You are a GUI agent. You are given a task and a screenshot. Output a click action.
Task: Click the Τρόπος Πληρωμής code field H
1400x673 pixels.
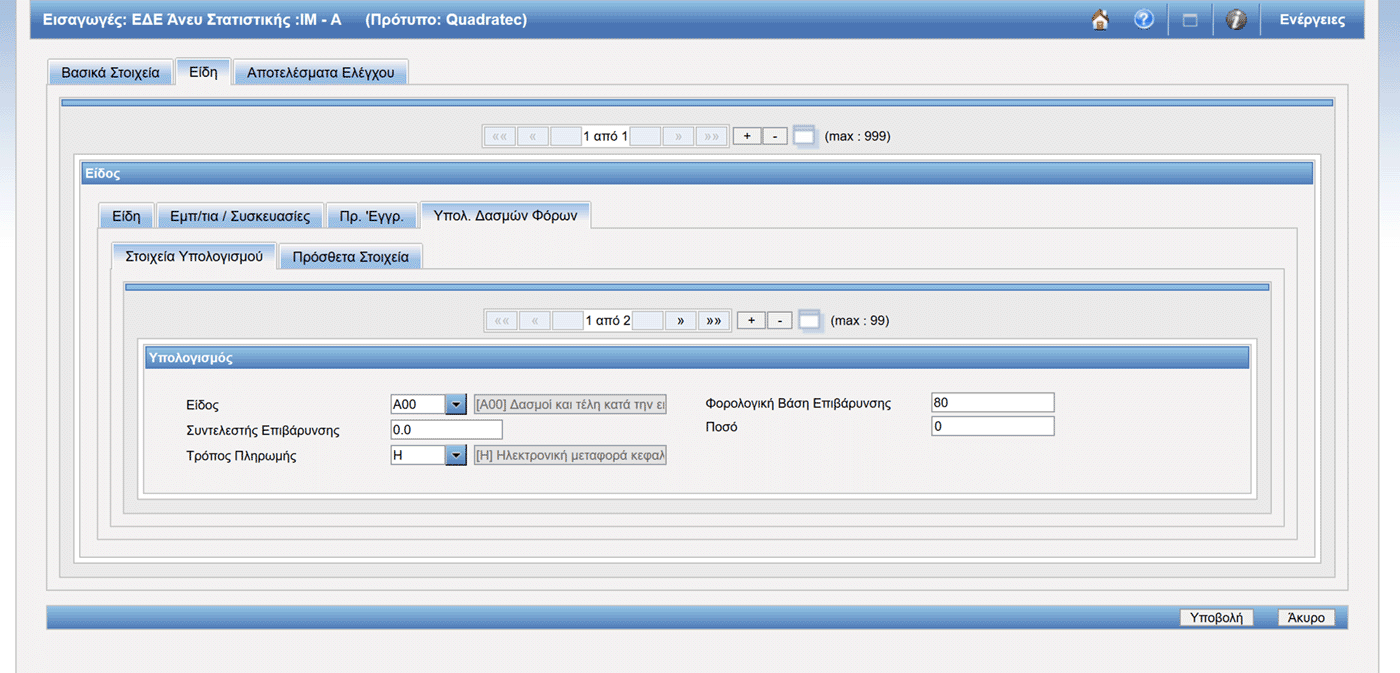(418, 455)
